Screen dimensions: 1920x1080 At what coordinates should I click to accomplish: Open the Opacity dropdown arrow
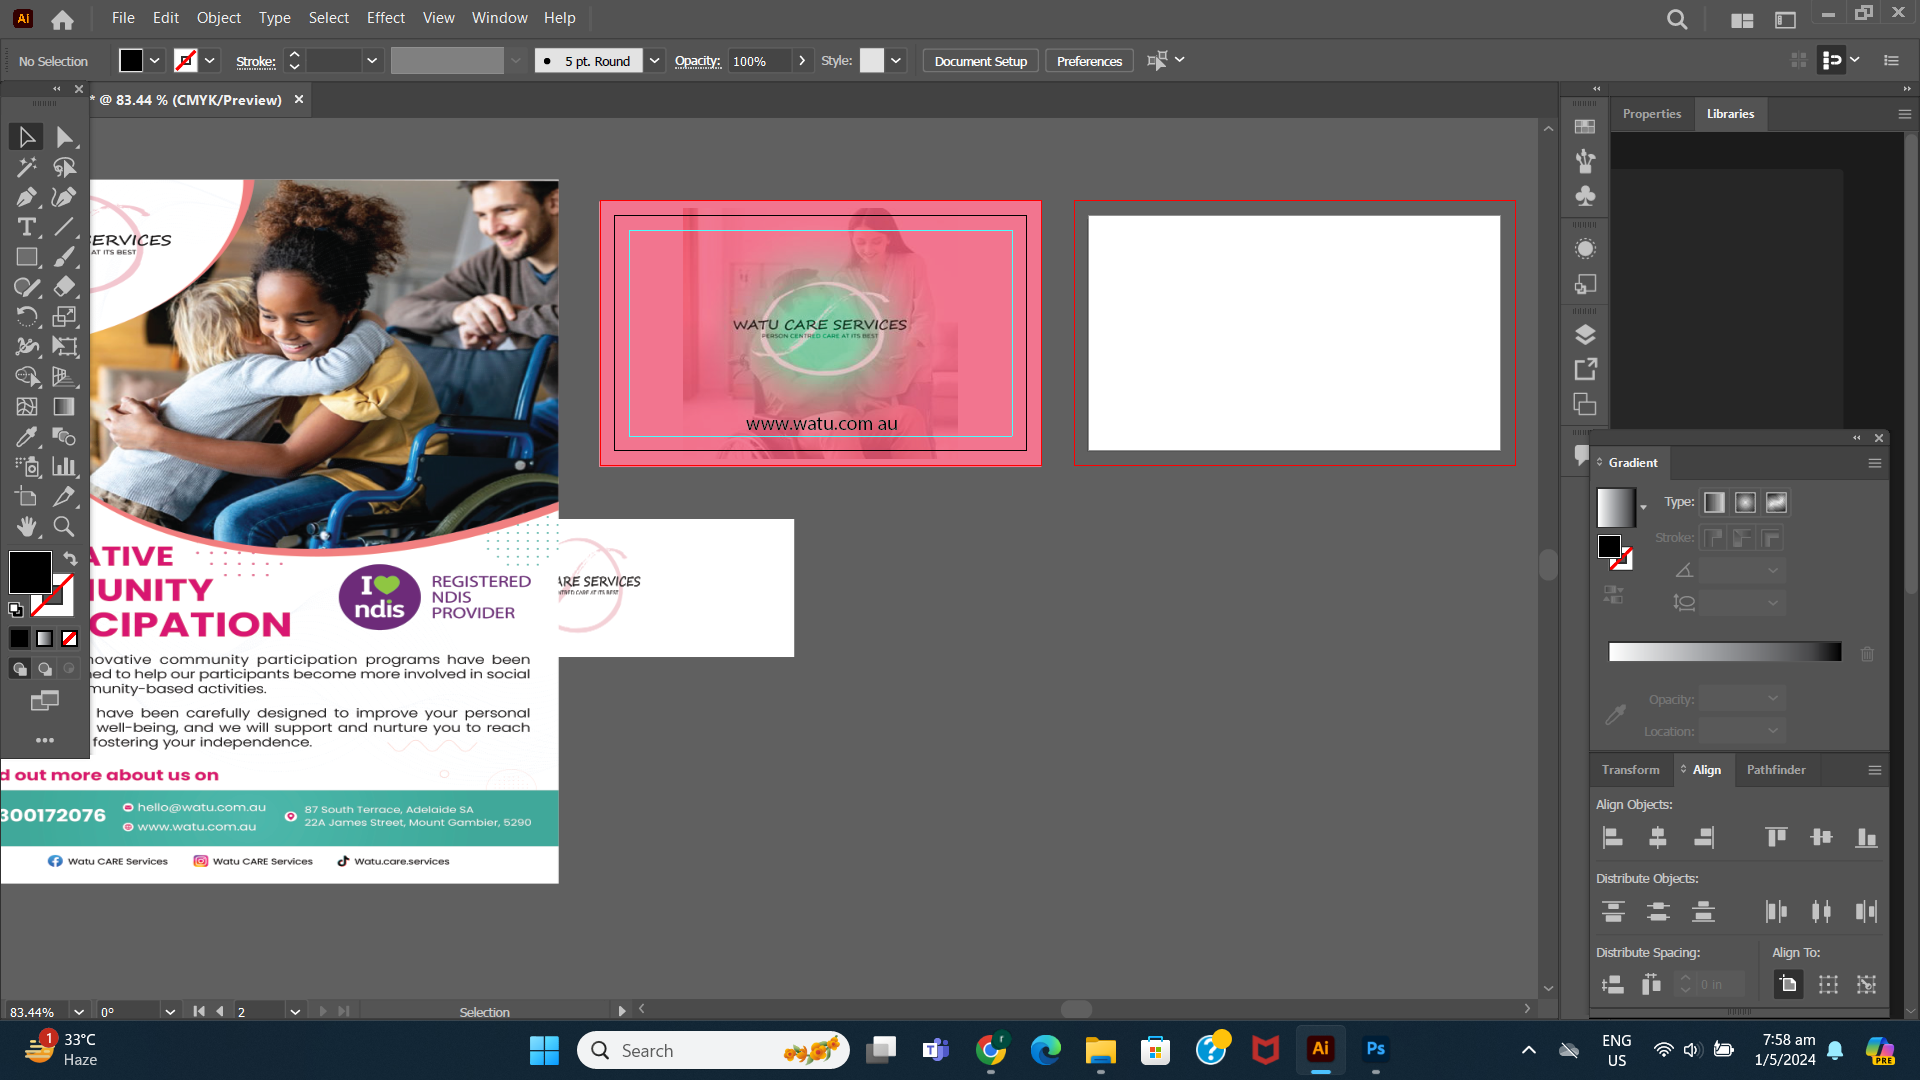coord(802,60)
